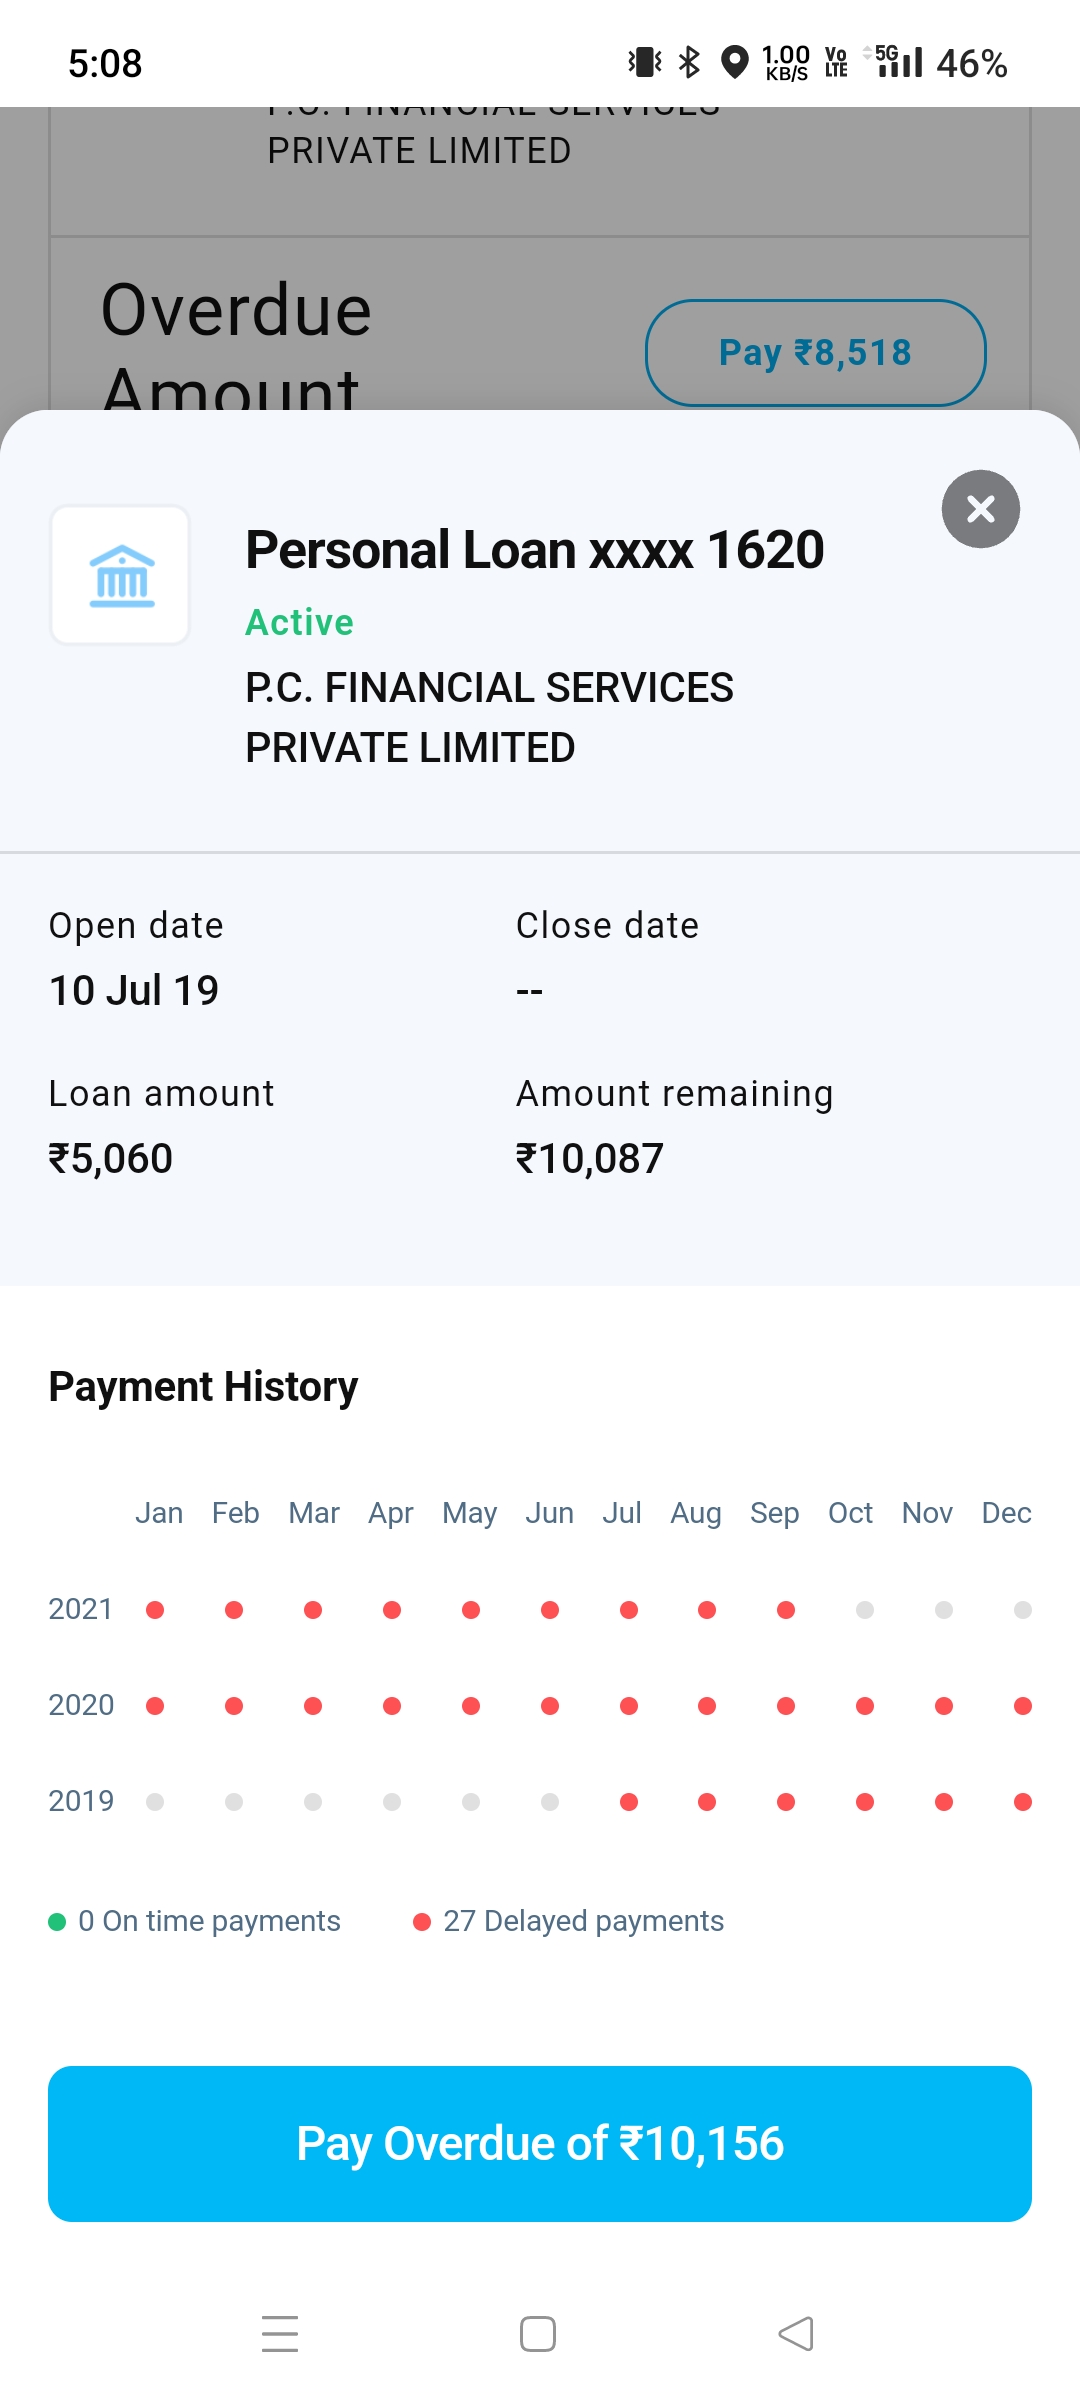Tap the 5G signal strength icon

pos(899,62)
